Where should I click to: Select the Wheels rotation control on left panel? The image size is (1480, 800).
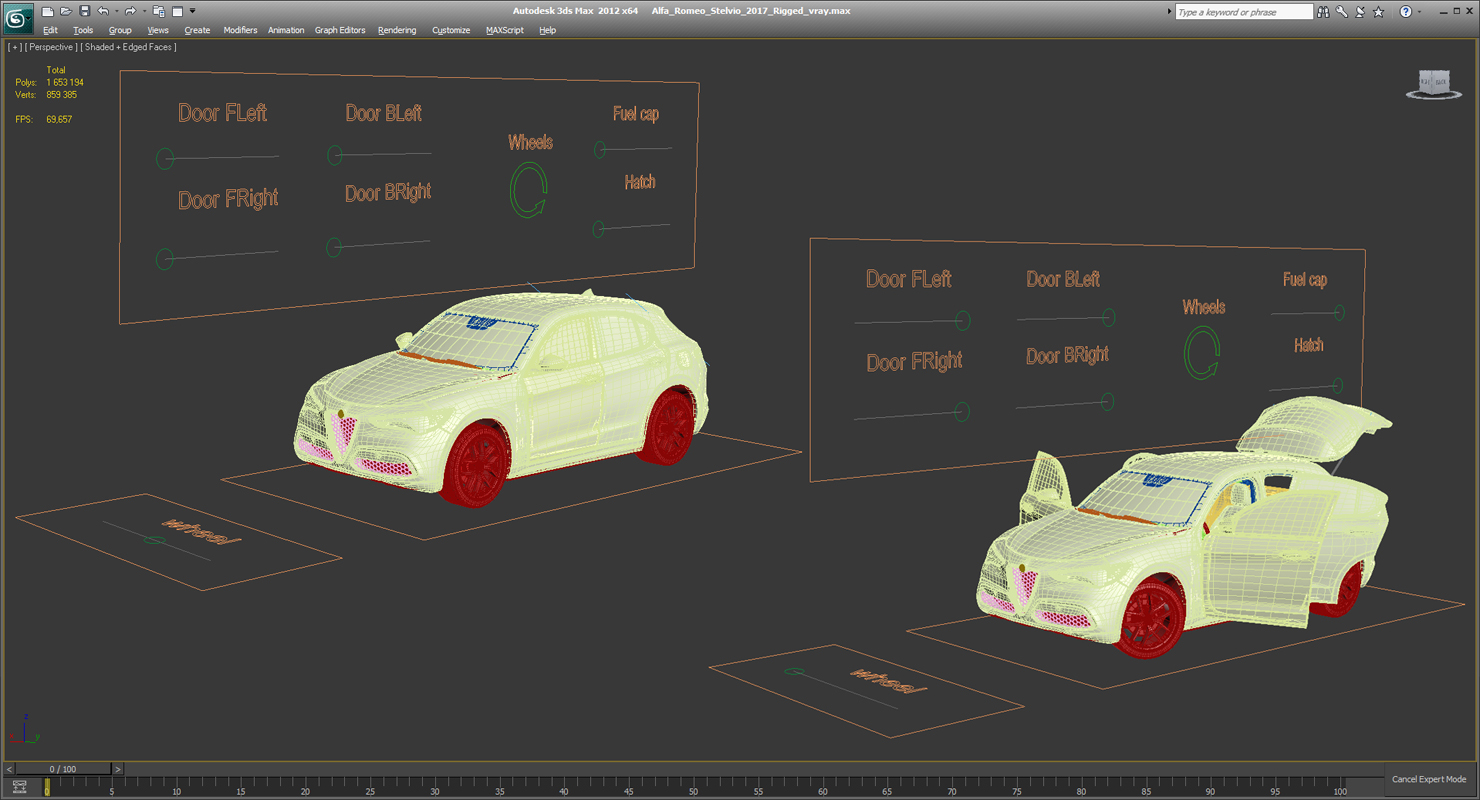coord(529,190)
